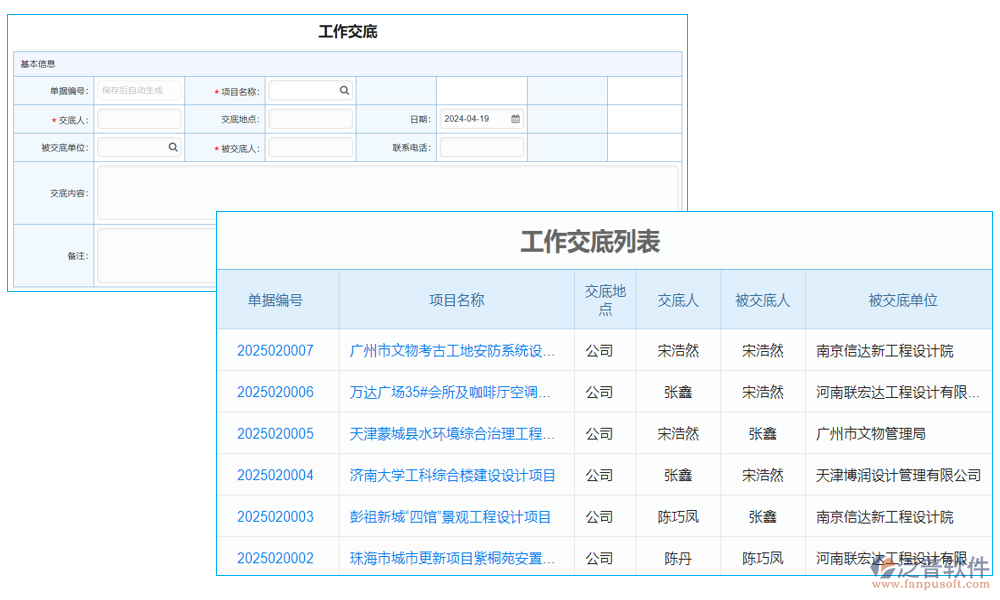Screen dimensions: 1000x600
Task: Click the 交底地点 column header
Action: tap(604, 299)
